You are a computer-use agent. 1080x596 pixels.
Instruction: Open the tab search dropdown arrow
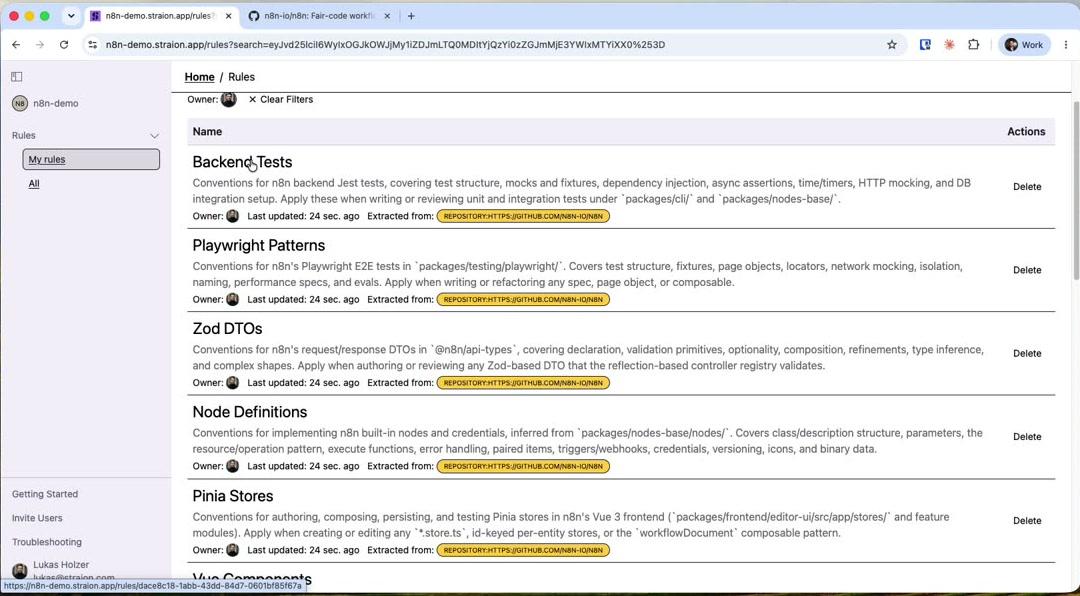pos(71,16)
